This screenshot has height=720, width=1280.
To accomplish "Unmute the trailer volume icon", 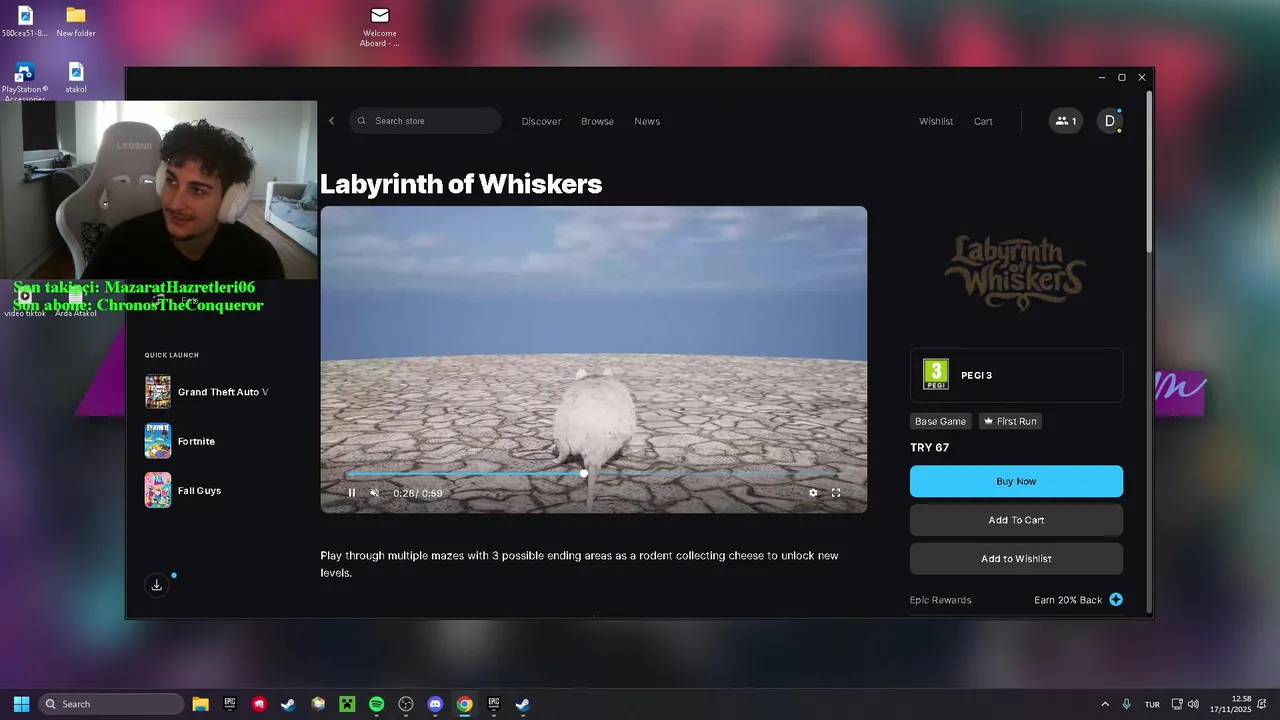I will (x=375, y=493).
